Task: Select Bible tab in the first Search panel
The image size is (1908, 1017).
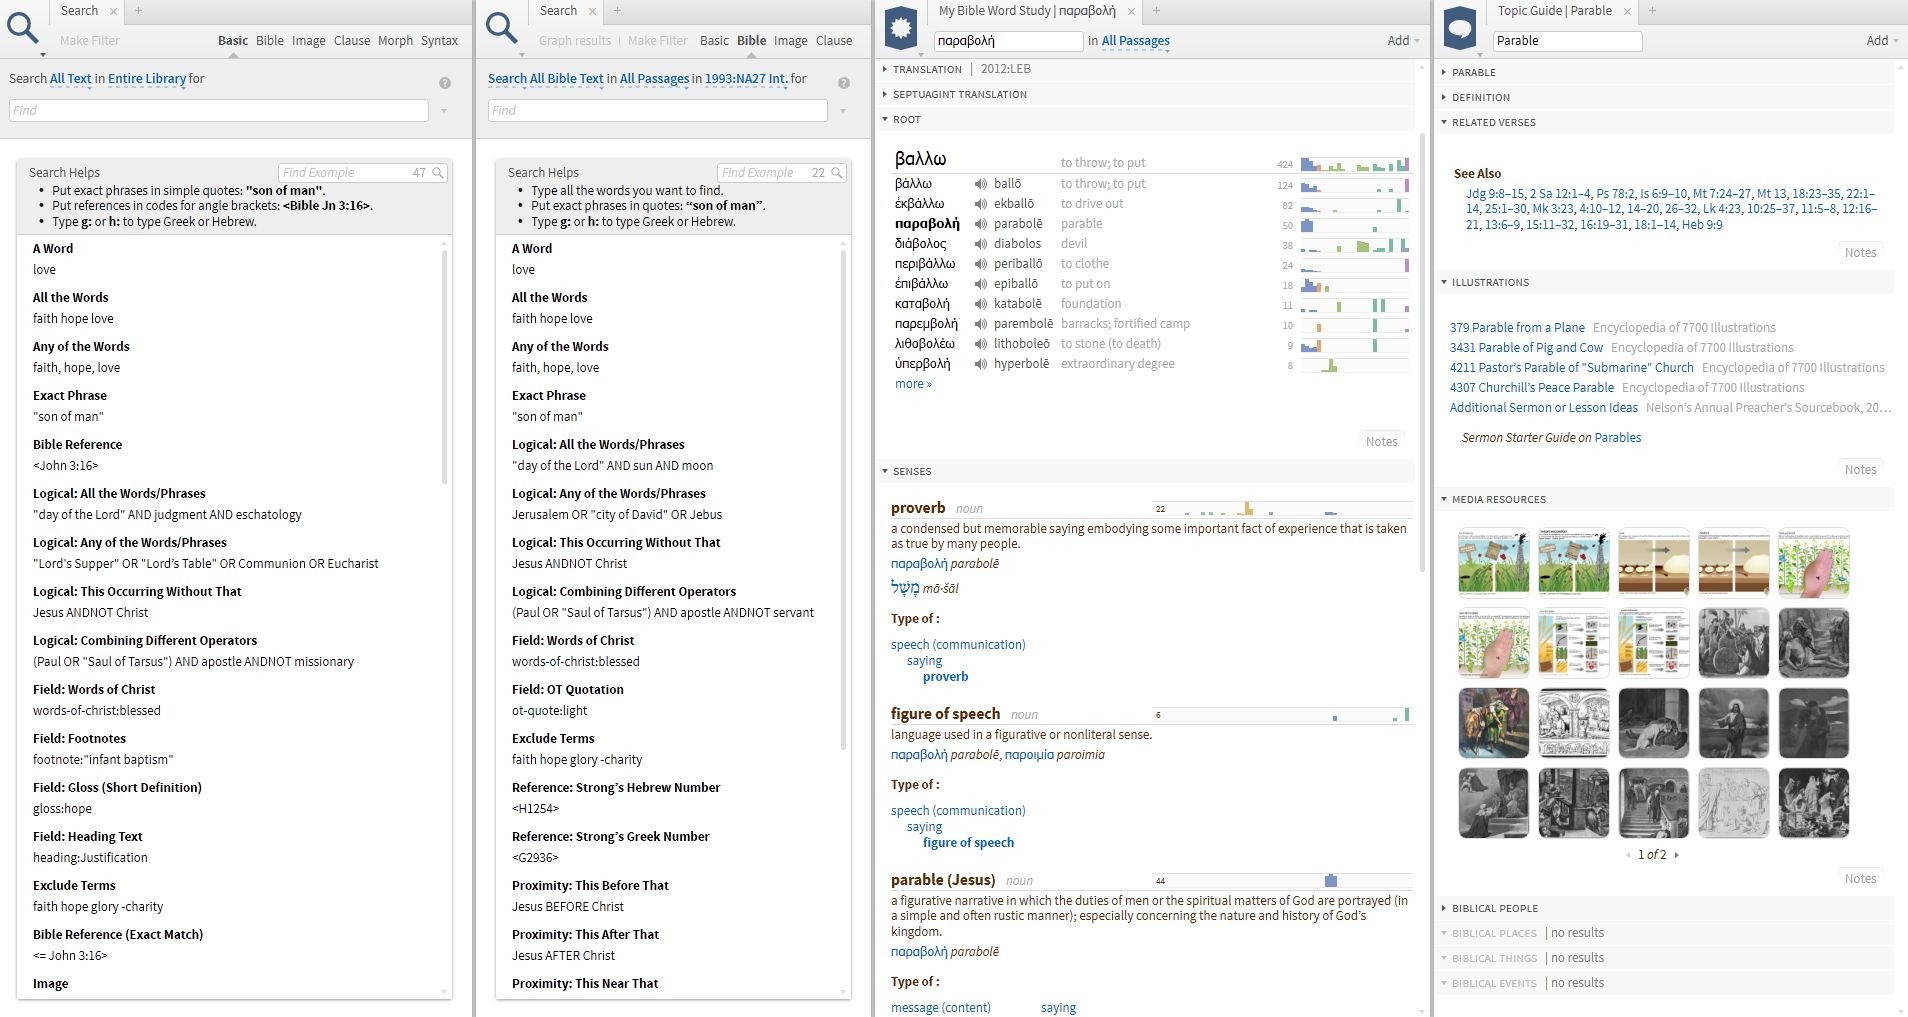Action: click(270, 41)
